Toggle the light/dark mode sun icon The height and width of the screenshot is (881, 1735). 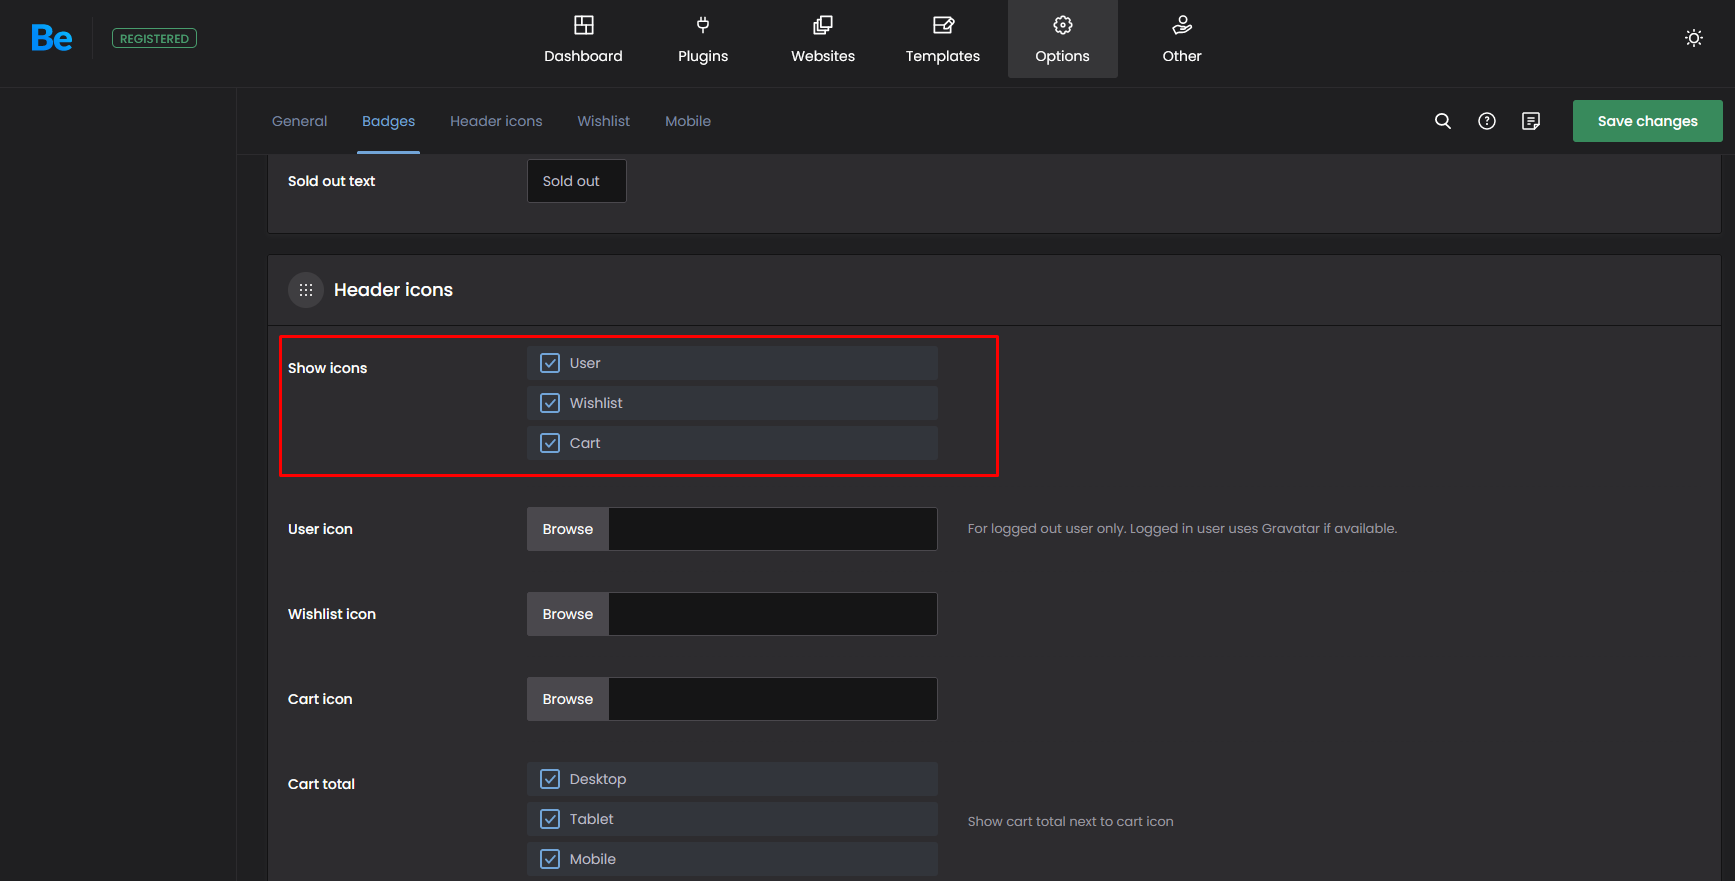point(1694,38)
